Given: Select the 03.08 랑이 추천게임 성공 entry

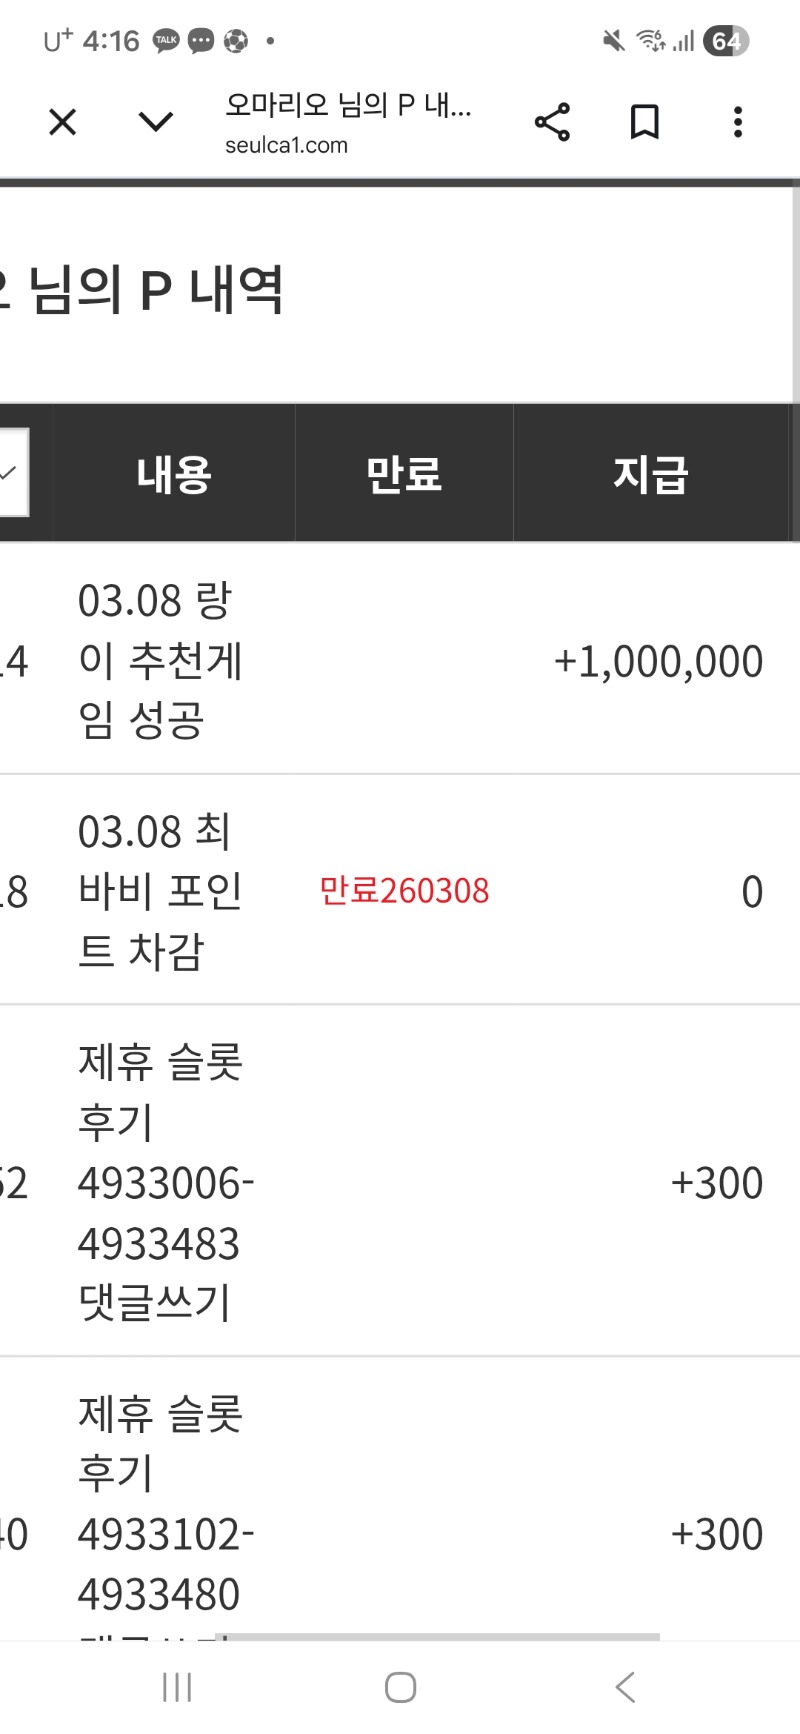Looking at the screenshot, I should point(160,660).
